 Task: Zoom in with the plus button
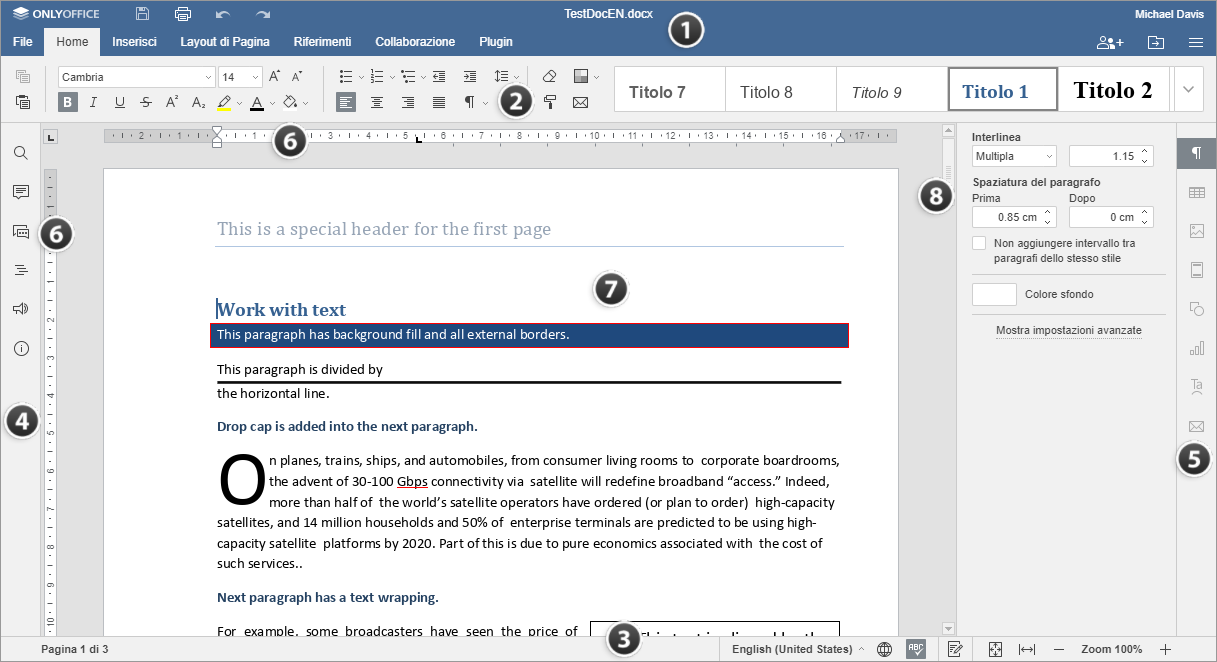1165,649
